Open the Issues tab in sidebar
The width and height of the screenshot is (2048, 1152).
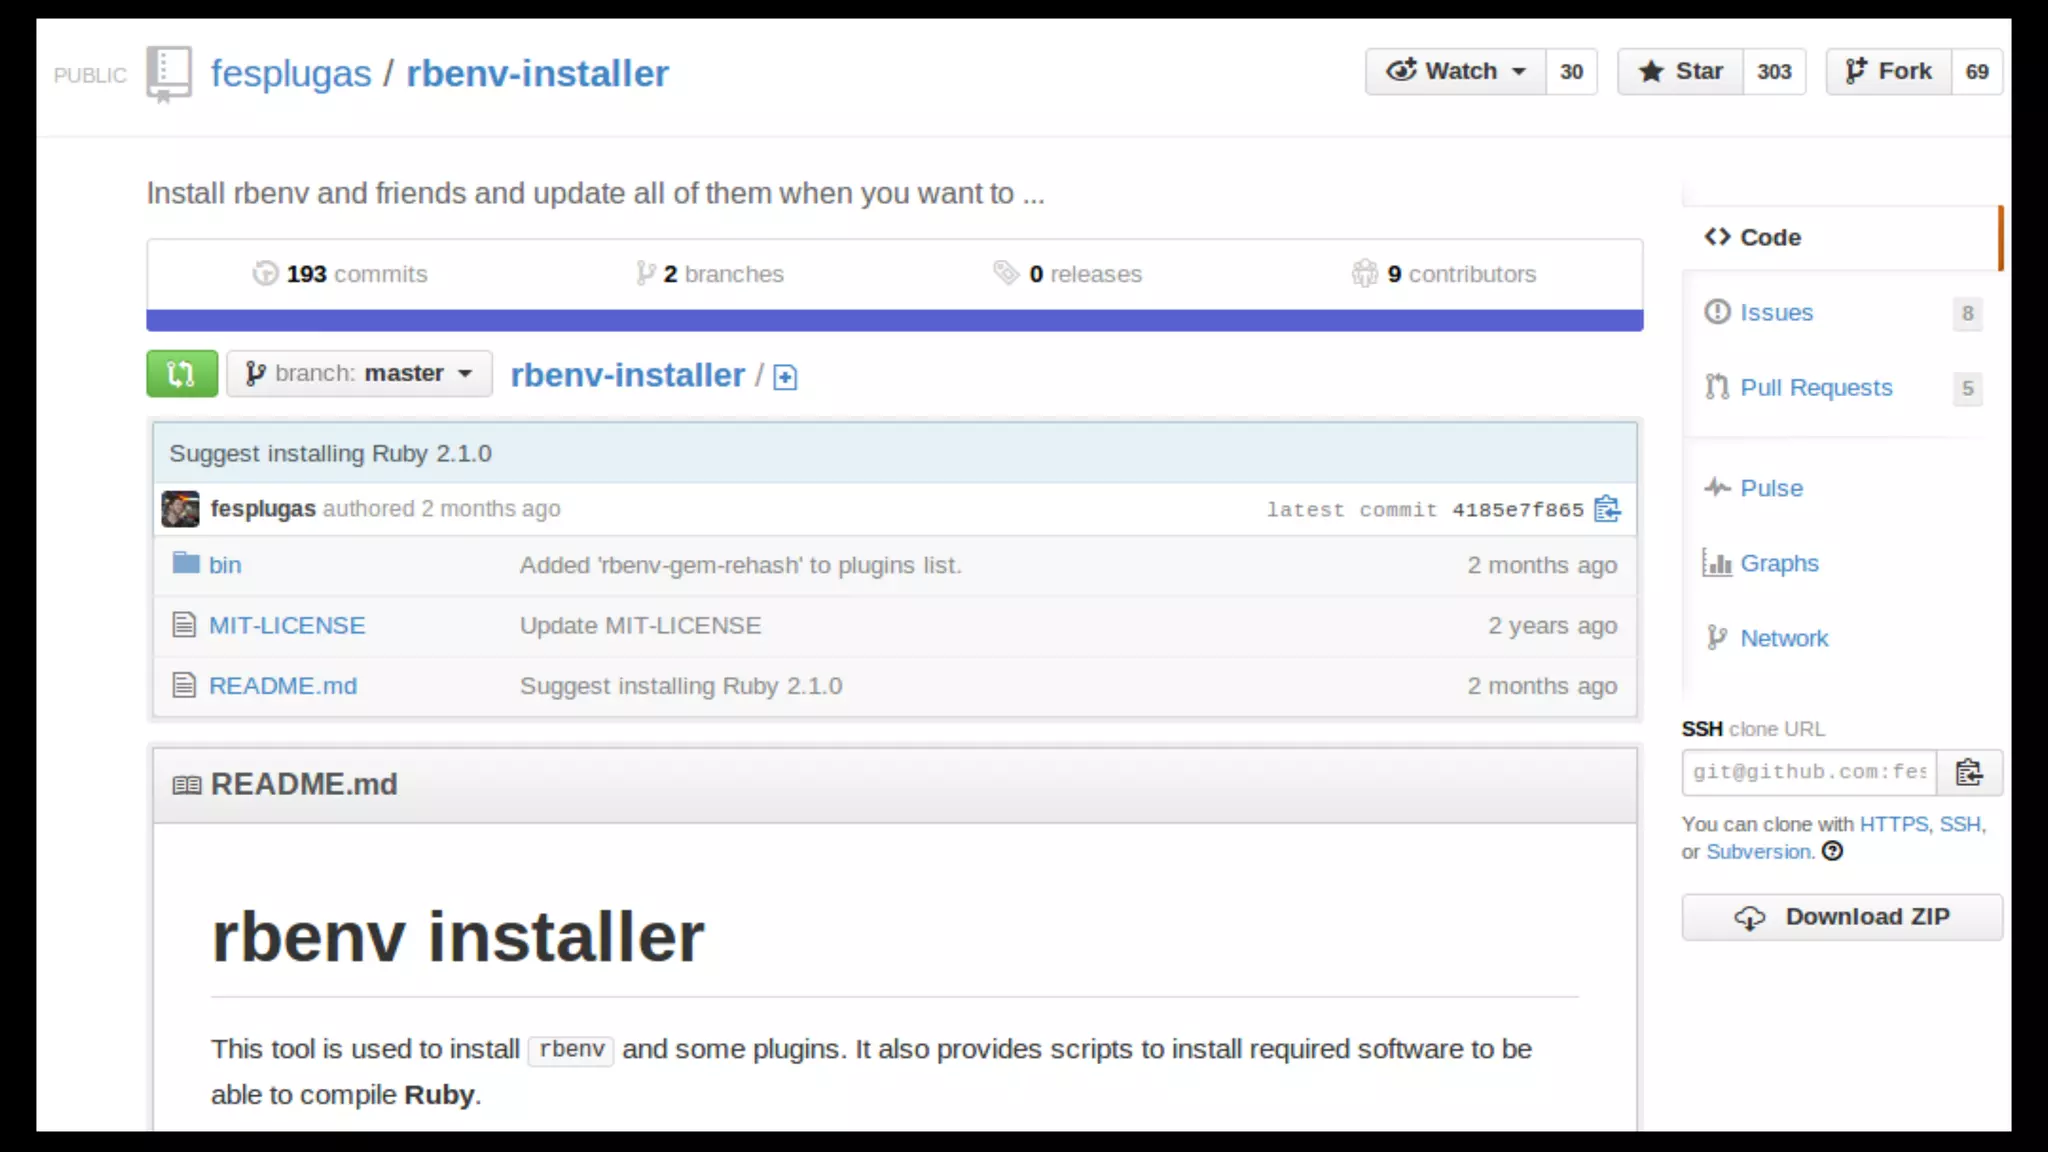[x=1776, y=313]
